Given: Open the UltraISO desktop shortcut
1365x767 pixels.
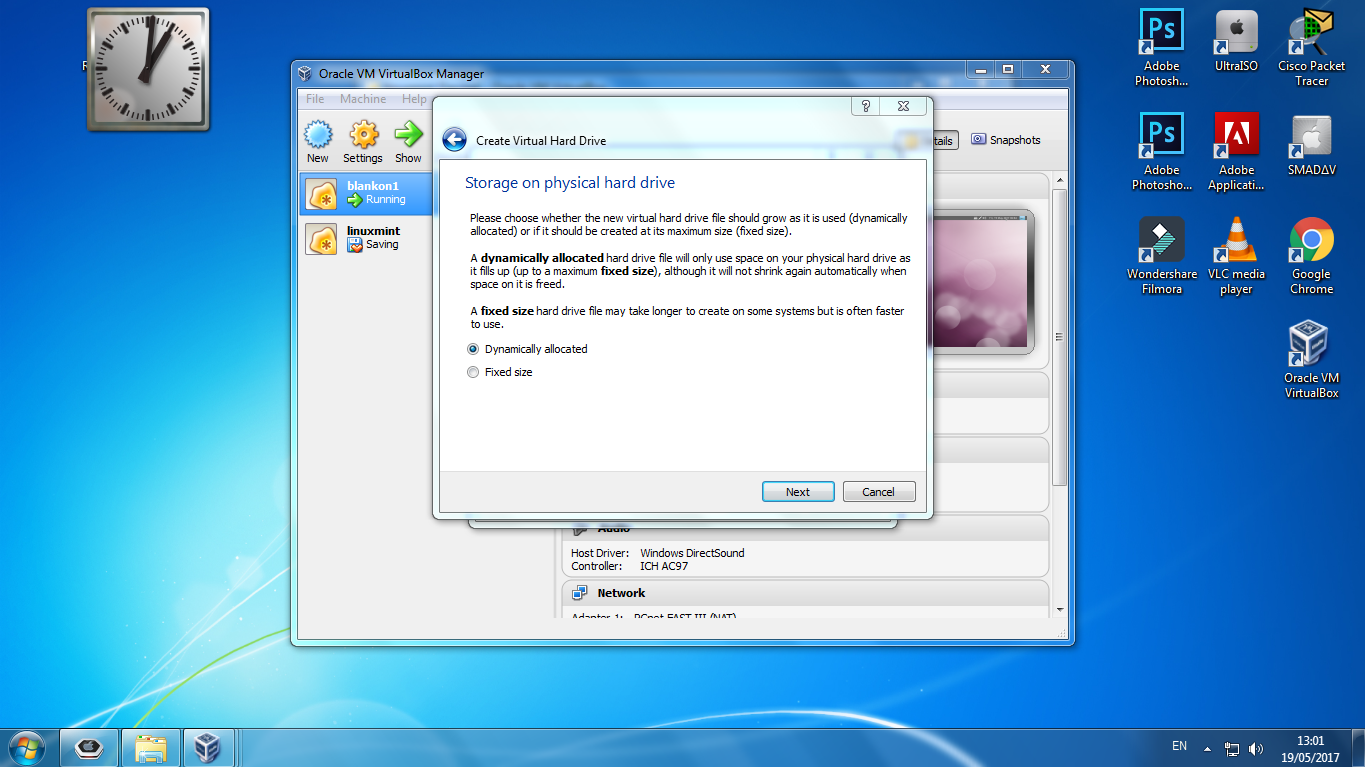Looking at the screenshot, I should click(1236, 41).
